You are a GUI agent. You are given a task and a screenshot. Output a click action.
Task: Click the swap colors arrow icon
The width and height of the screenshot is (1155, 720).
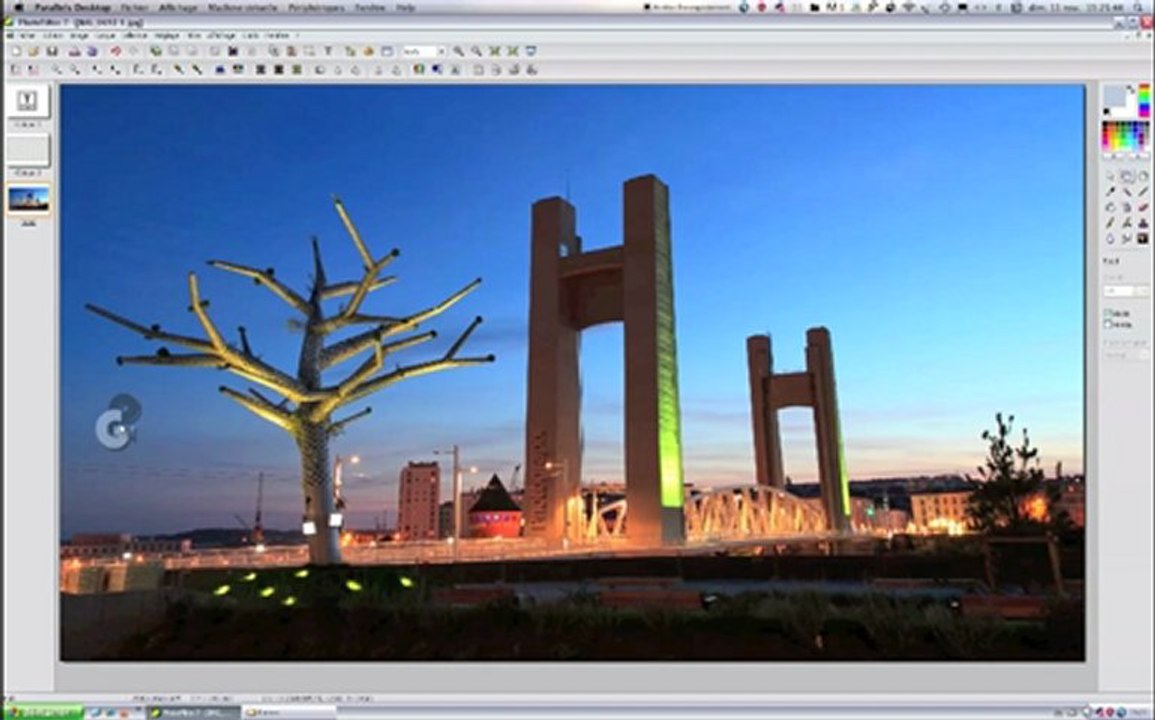pos(1130,89)
